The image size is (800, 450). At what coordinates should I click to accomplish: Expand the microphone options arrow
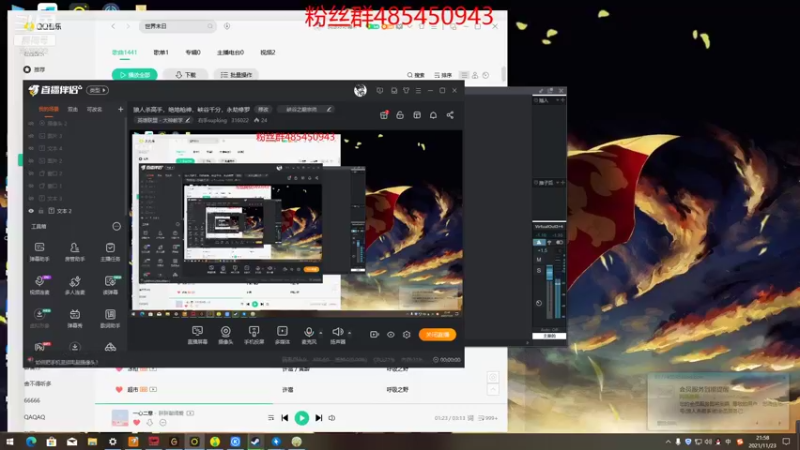[320, 333]
